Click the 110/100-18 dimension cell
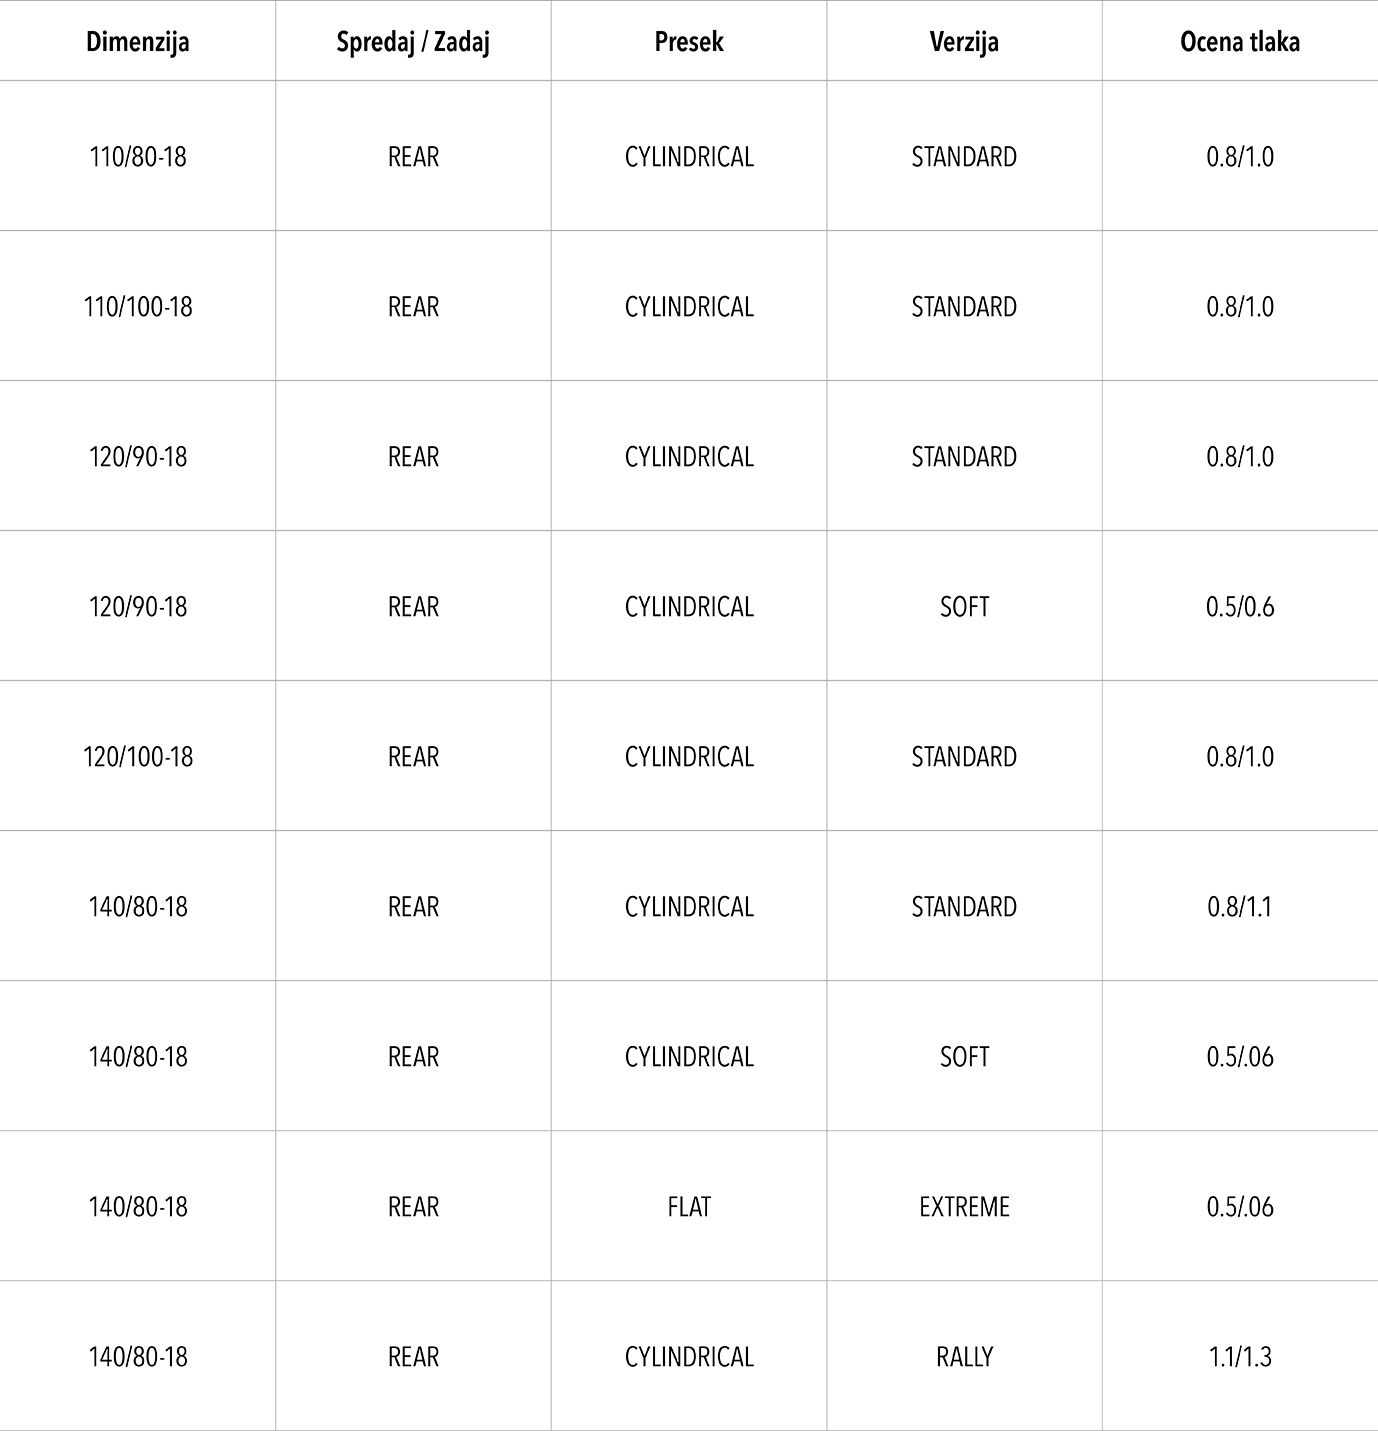Viewport: 1378px width, 1431px height. pos(138,307)
